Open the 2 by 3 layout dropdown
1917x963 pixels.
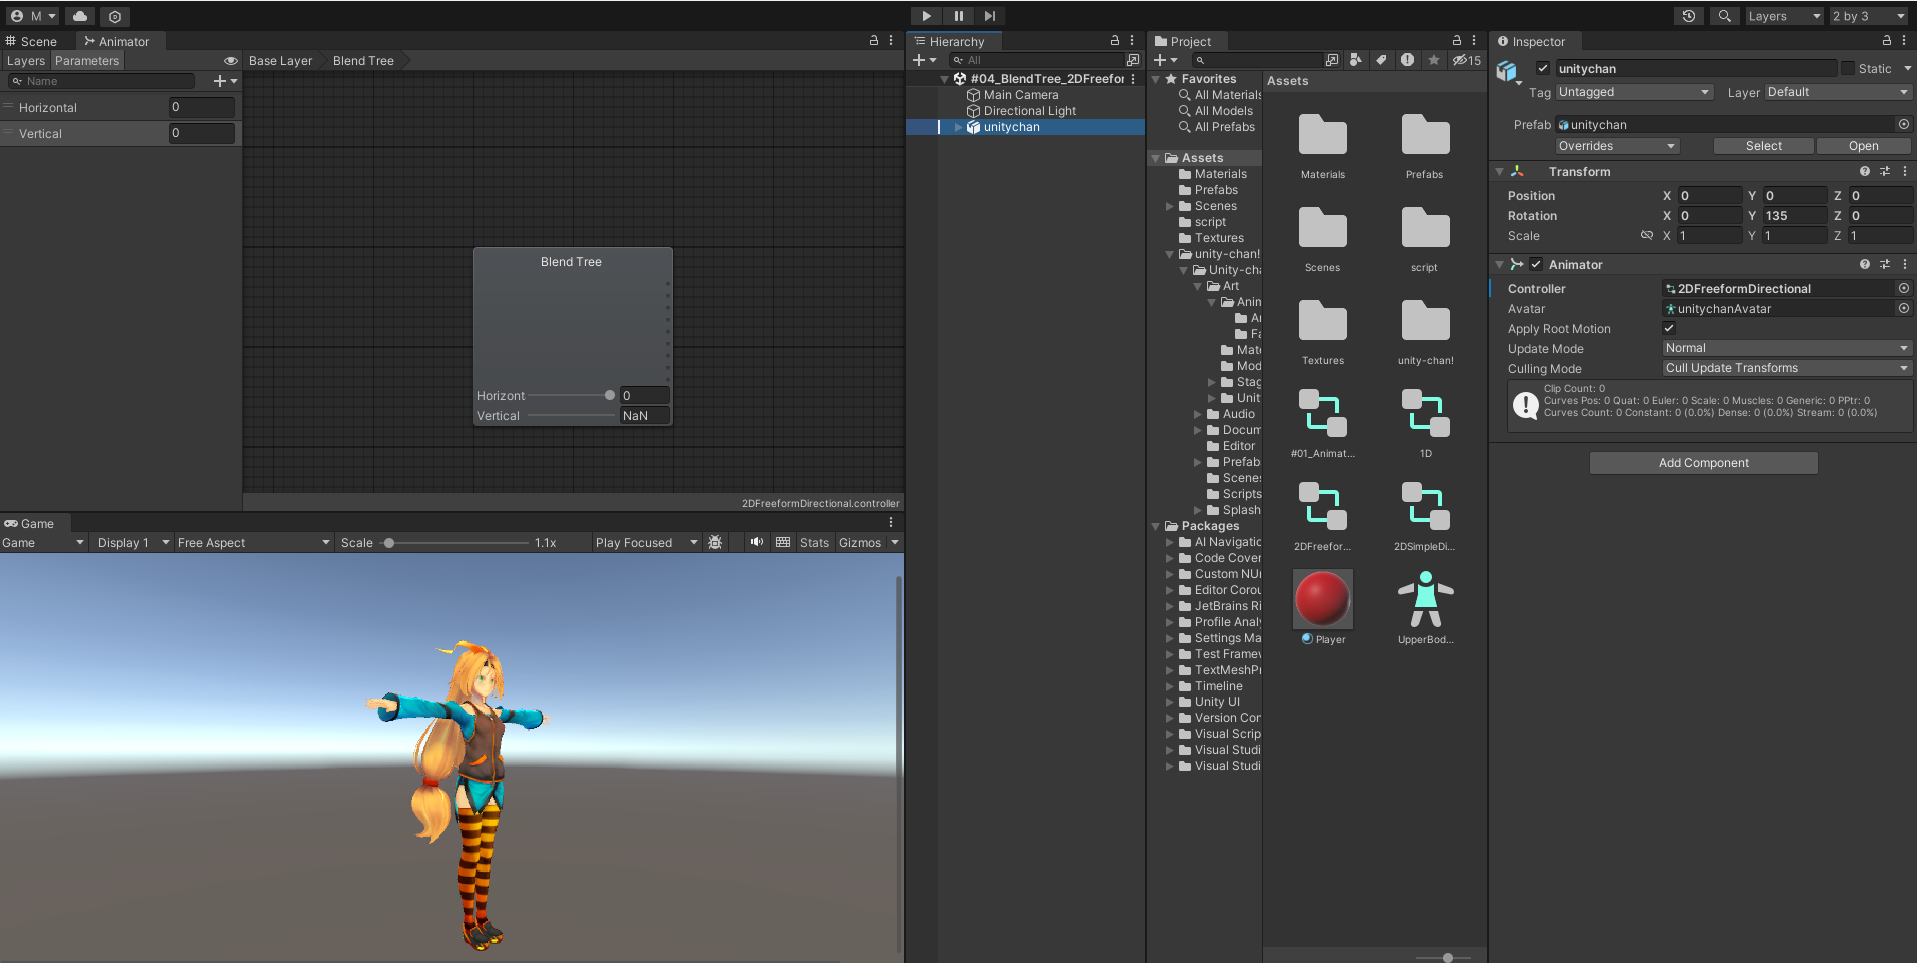(x=1869, y=16)
